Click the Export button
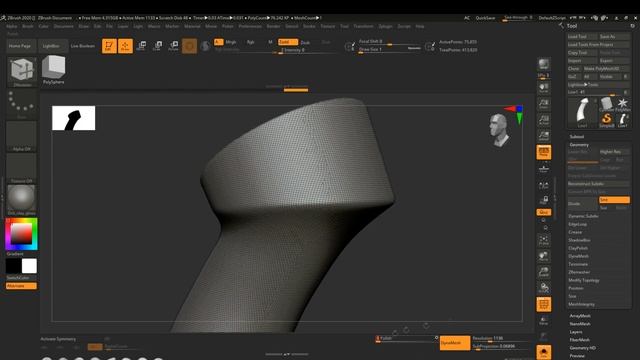 [x=615, y=60]
